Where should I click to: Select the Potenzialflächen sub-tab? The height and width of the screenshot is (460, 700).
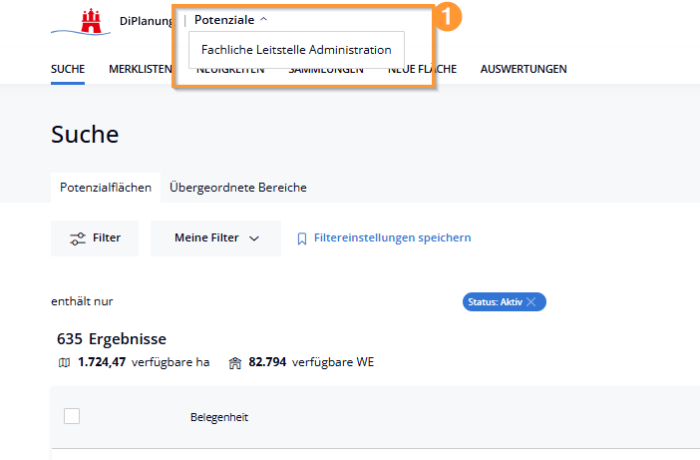105,187
